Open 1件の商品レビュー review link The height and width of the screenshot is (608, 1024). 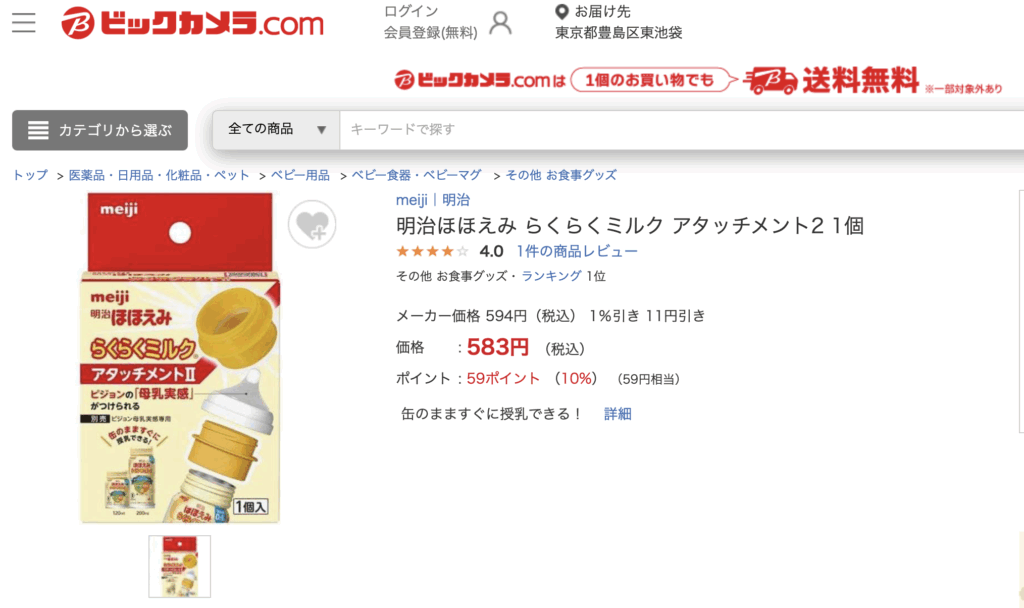pyautogui.click(x=577, y=251)
